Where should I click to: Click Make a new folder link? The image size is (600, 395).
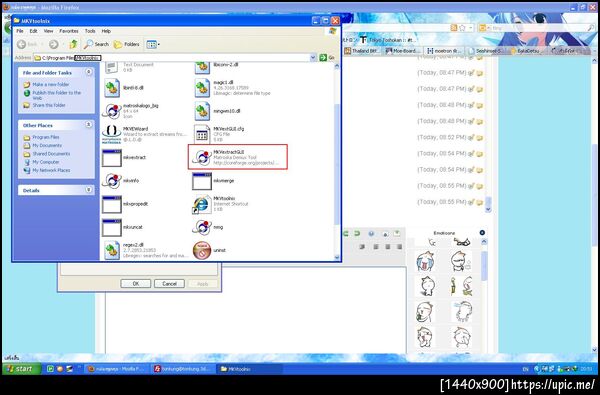click(47, 84)
